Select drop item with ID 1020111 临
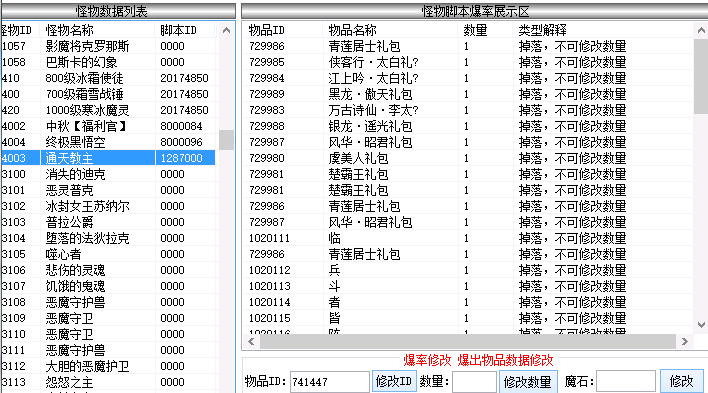Screen dimensions: 708x393 click(x=468, y=238)
